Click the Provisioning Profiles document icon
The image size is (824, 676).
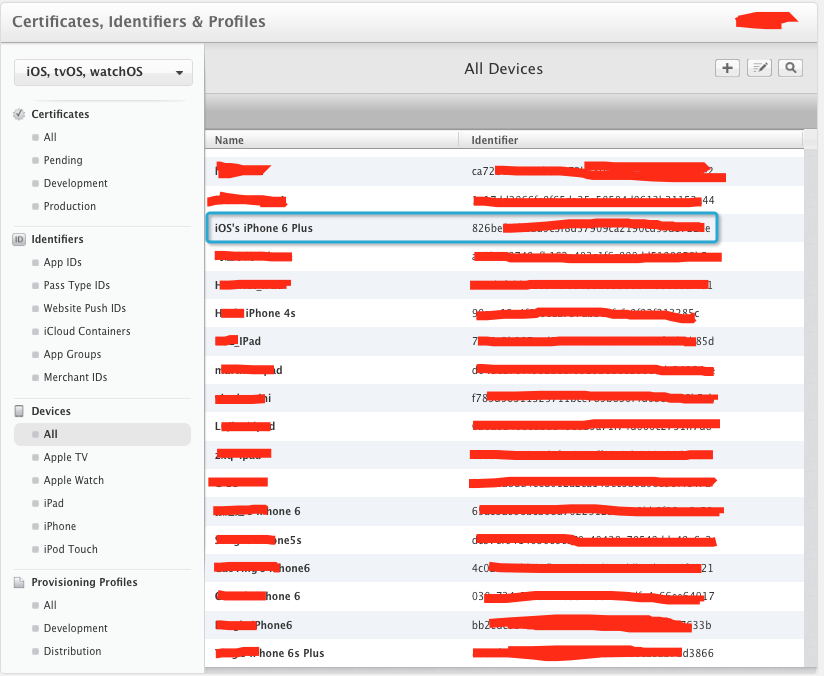pos(19,582)
